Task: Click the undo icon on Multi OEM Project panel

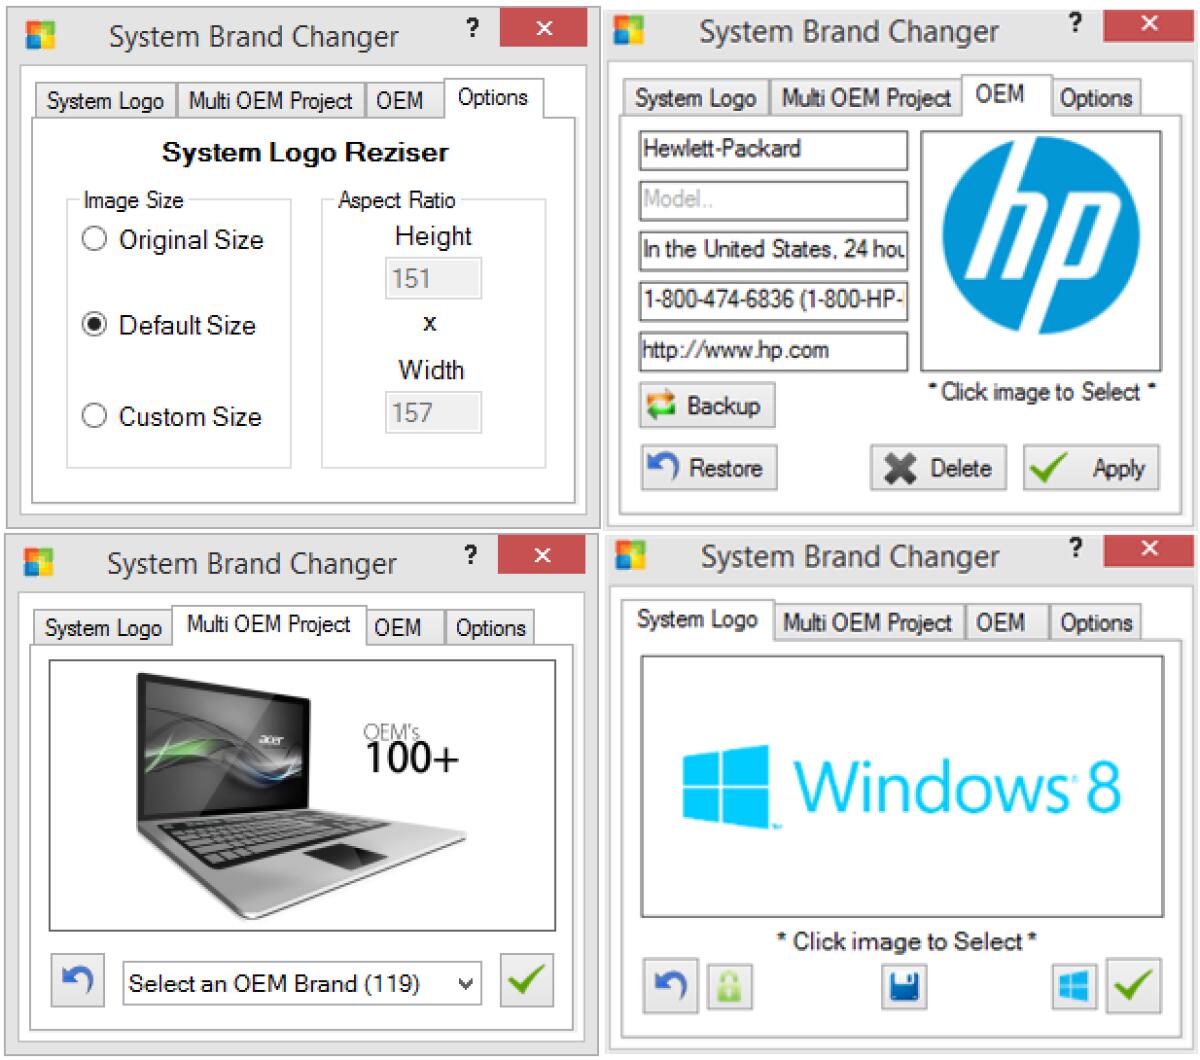Action: pyautogui.click(x=77, y=981)
